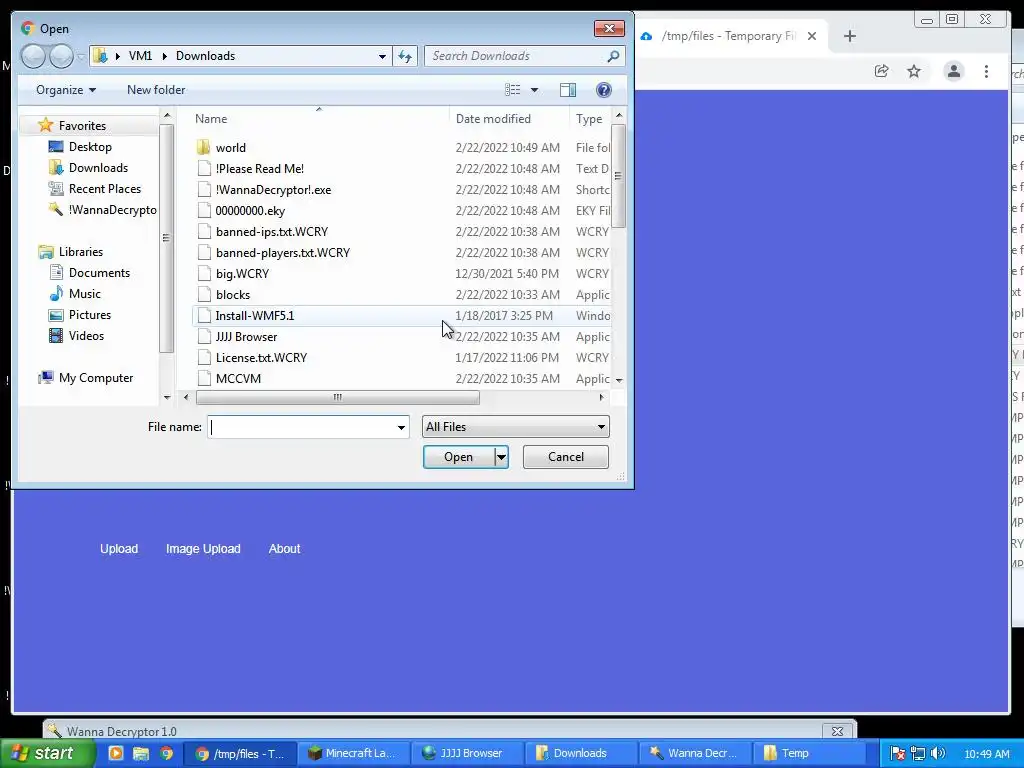Screen dimensions: 1024x768
Task: Select the Favorites star icon in sidebar
Action: click(x=45, y=125)
